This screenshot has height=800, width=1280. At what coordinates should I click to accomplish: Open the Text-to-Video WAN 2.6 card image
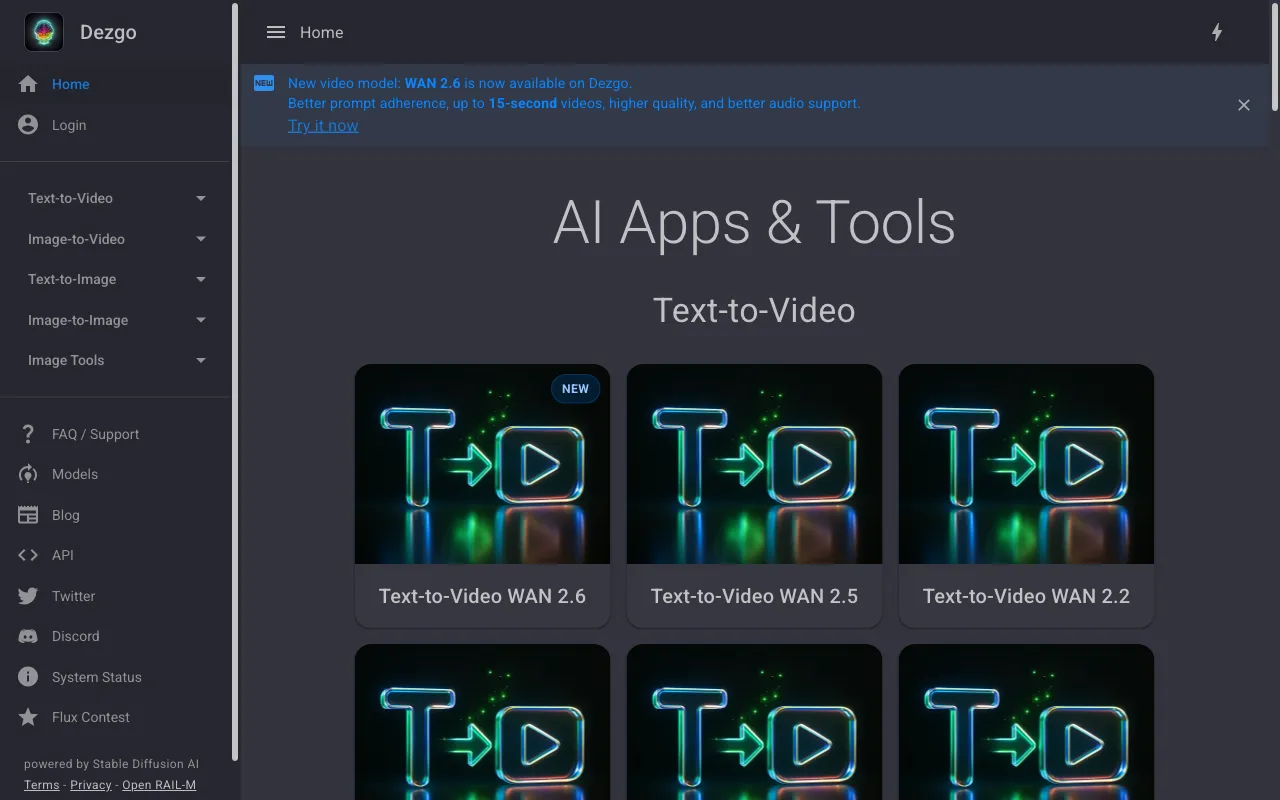[x=482, y=464]
